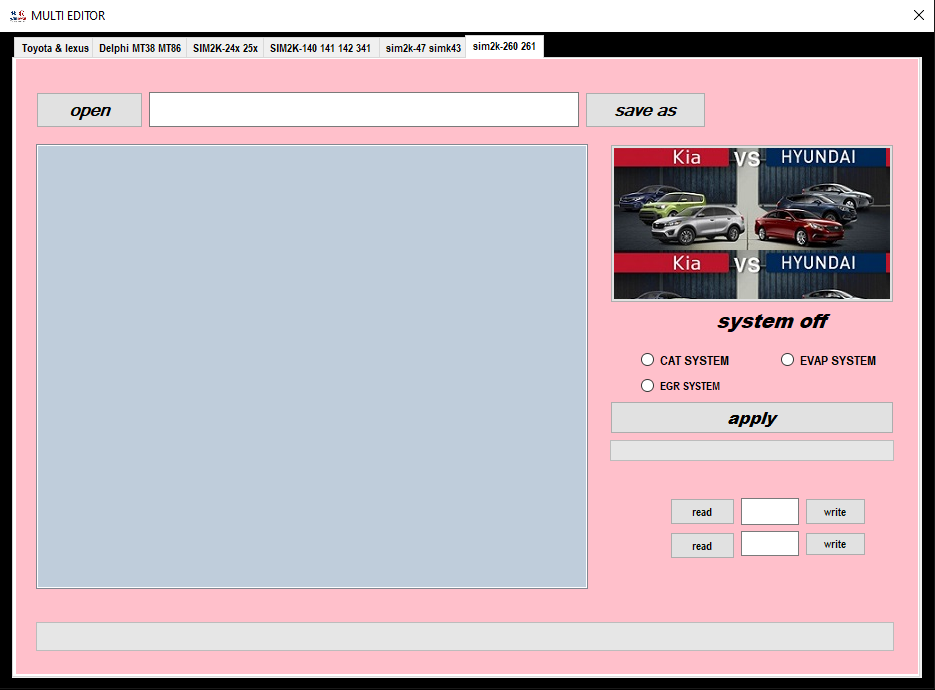935x690 pixels.
Task: Select the EGR SYSTEM radio button
Action: pyautogui.click(x=647, y=384)
